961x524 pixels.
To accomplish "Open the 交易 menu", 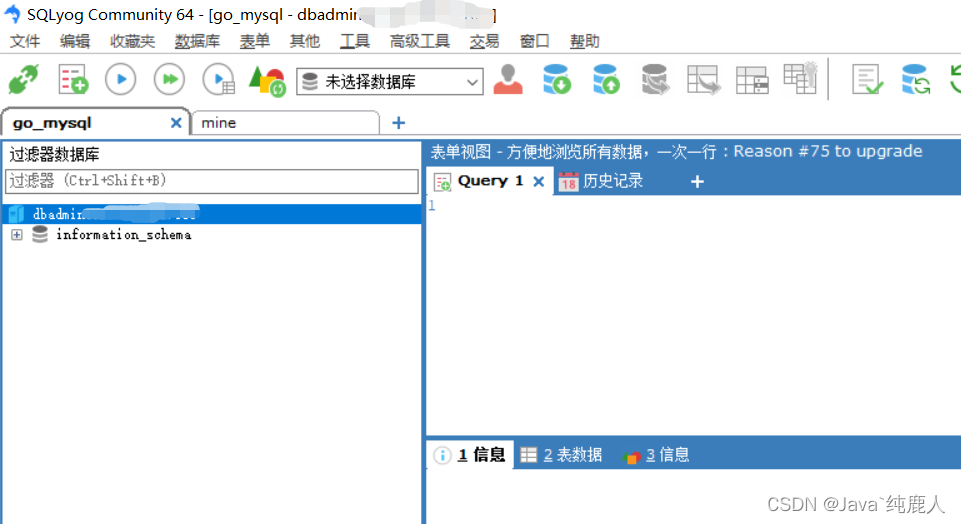I will (484, 41).
